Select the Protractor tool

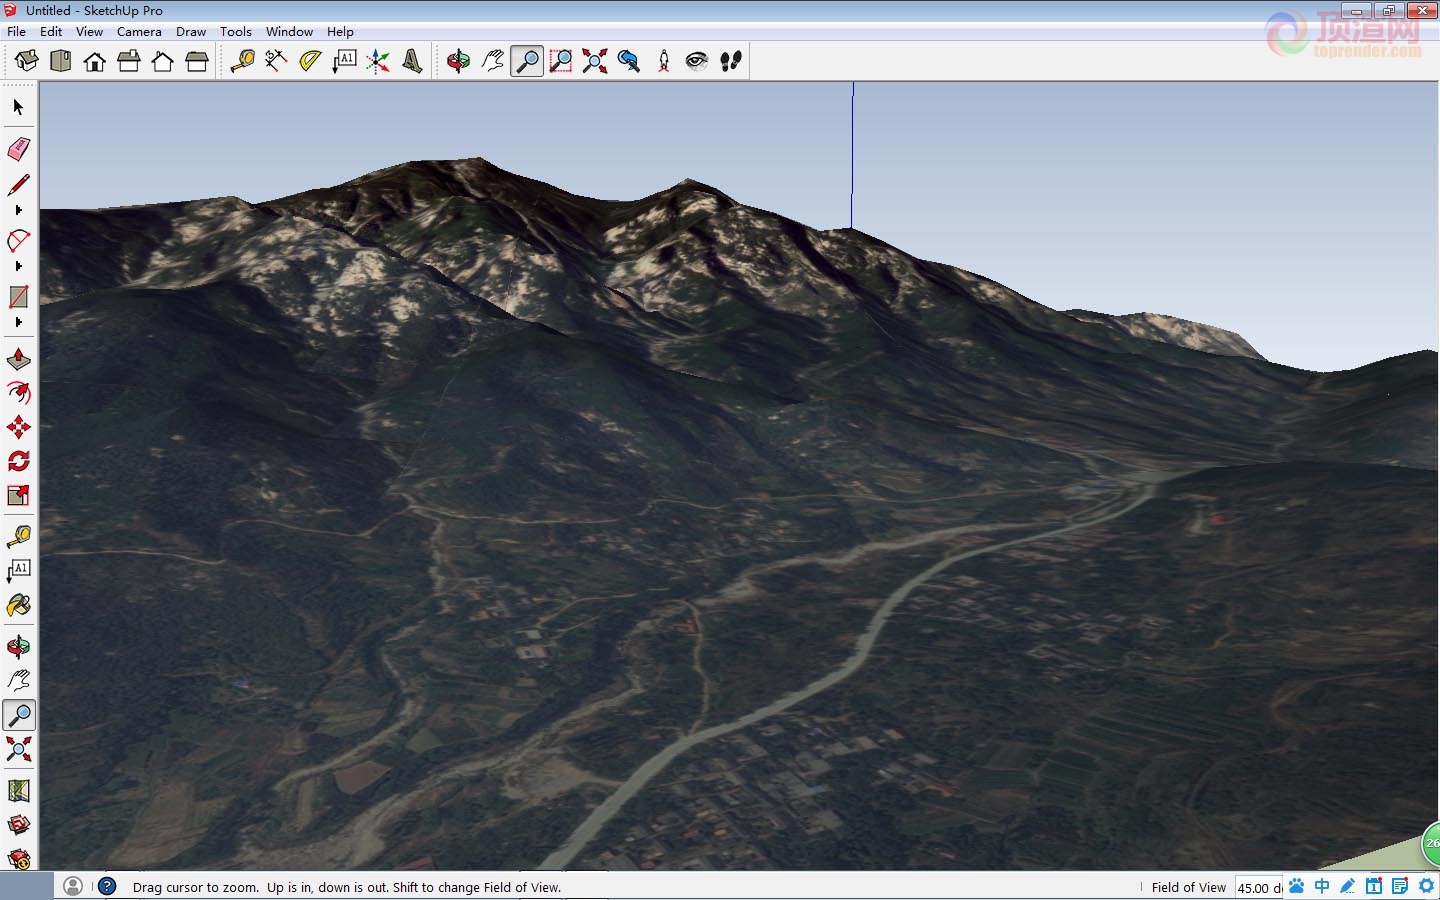click(310, 61)
